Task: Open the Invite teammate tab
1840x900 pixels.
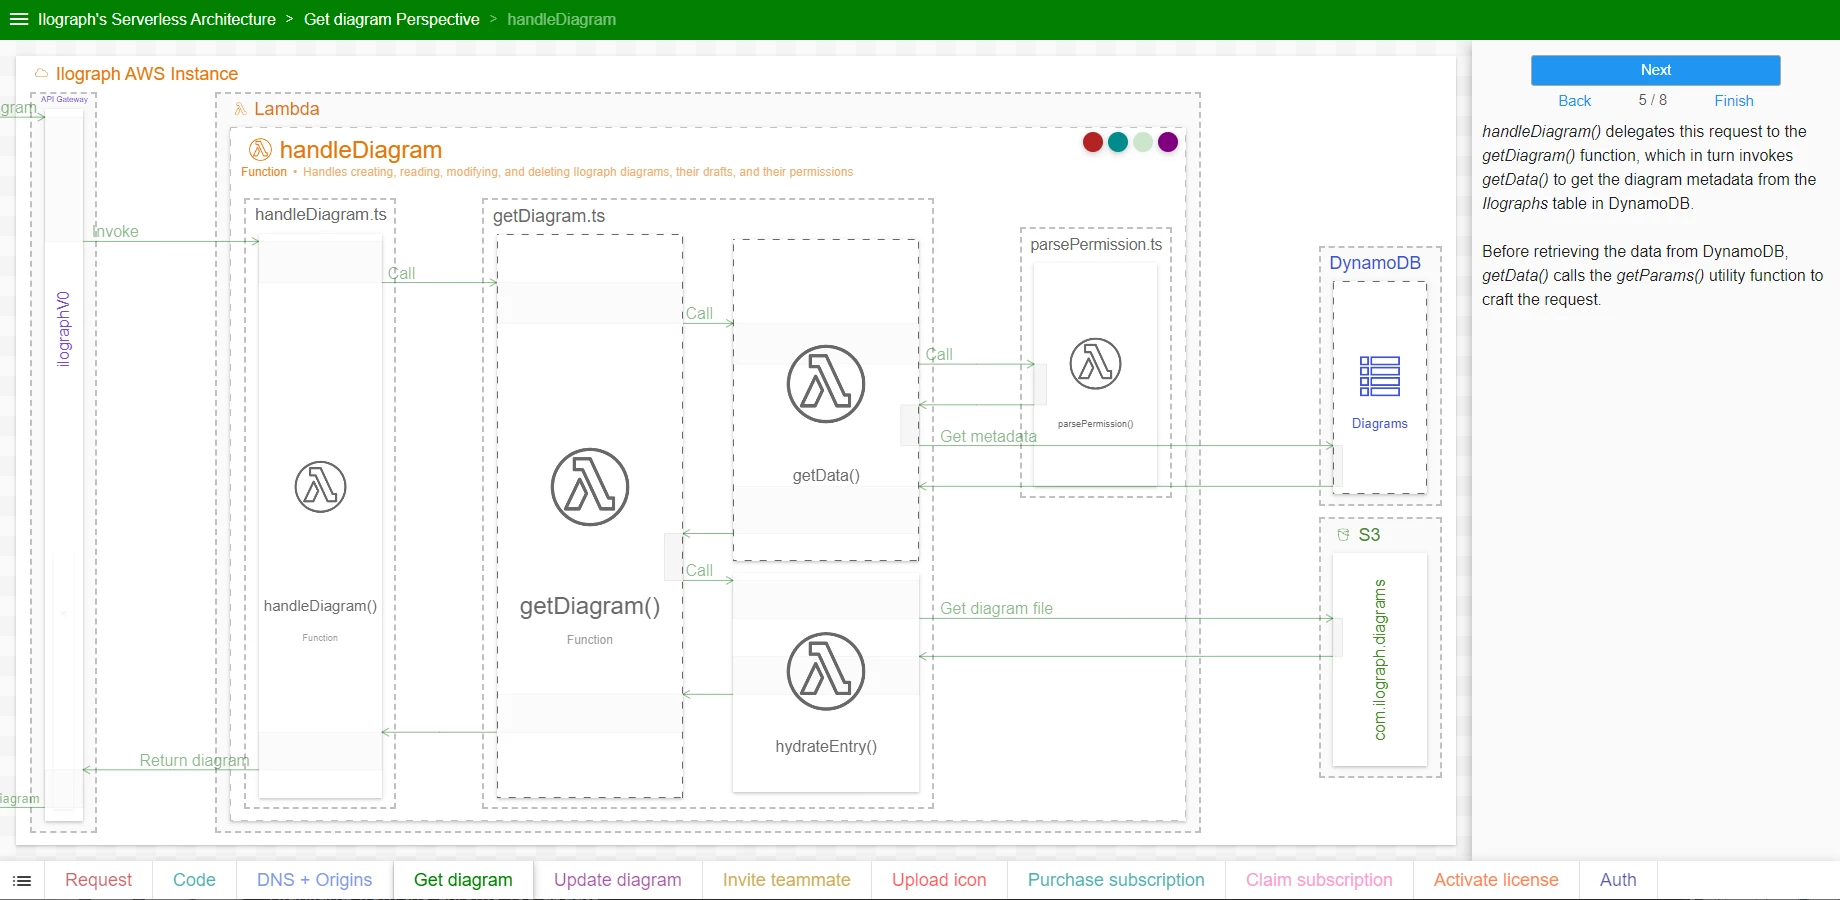Action: coord(787,880)
